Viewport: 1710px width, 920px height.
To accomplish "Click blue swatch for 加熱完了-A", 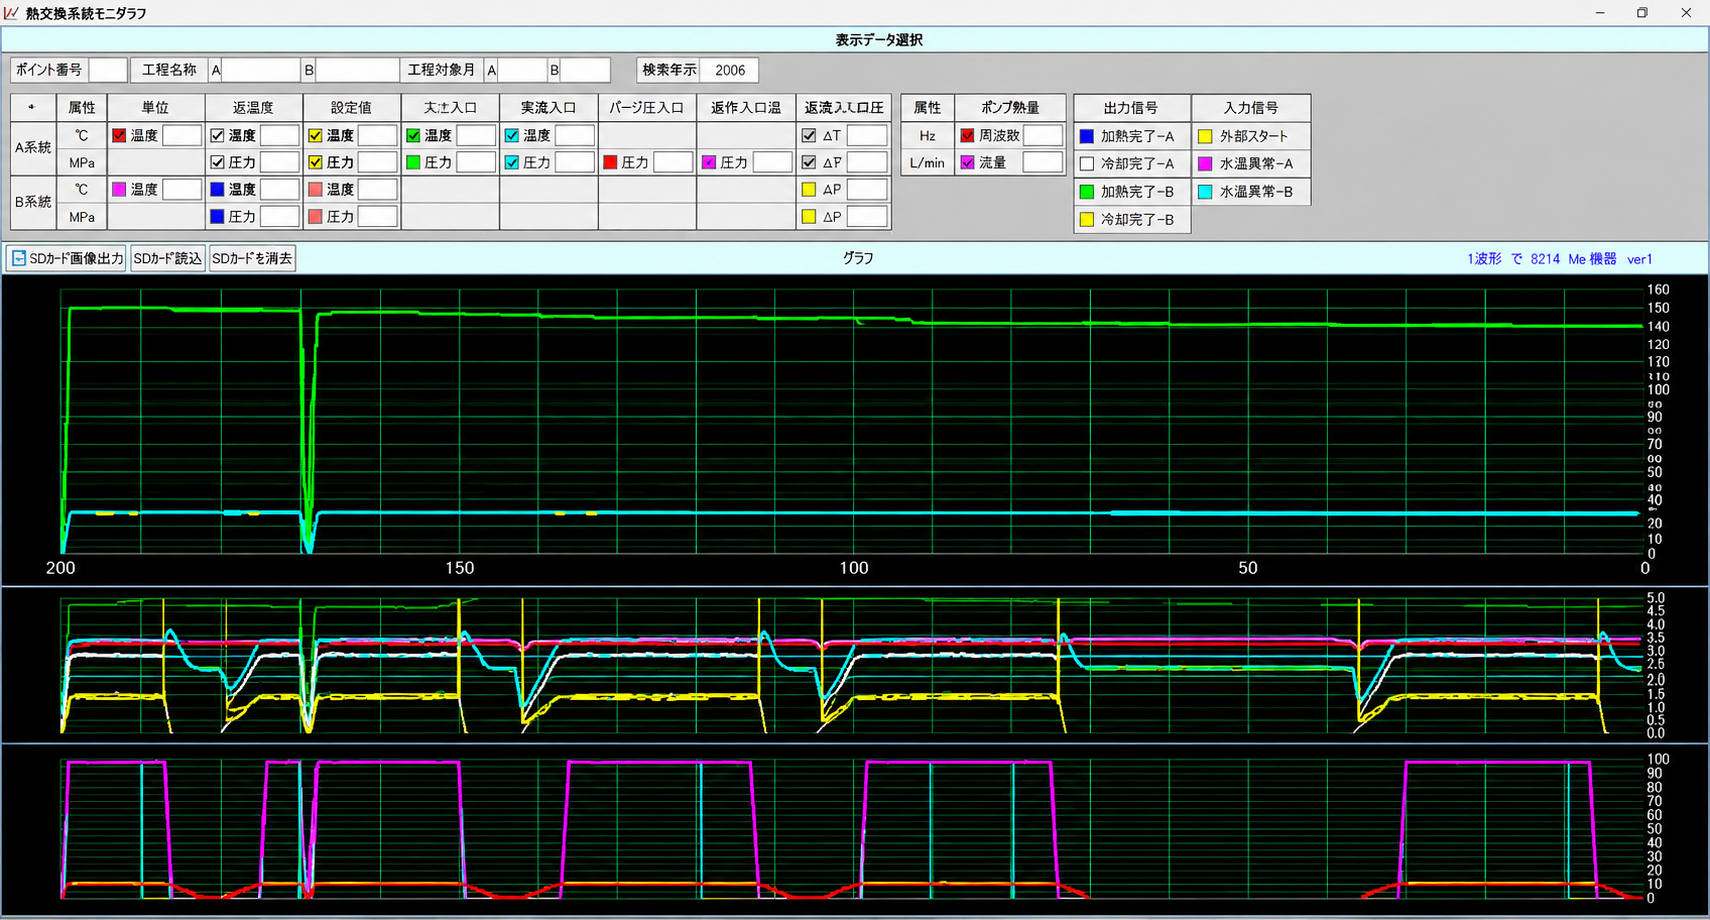I will pyautogui.click(x=1087, y=136).
